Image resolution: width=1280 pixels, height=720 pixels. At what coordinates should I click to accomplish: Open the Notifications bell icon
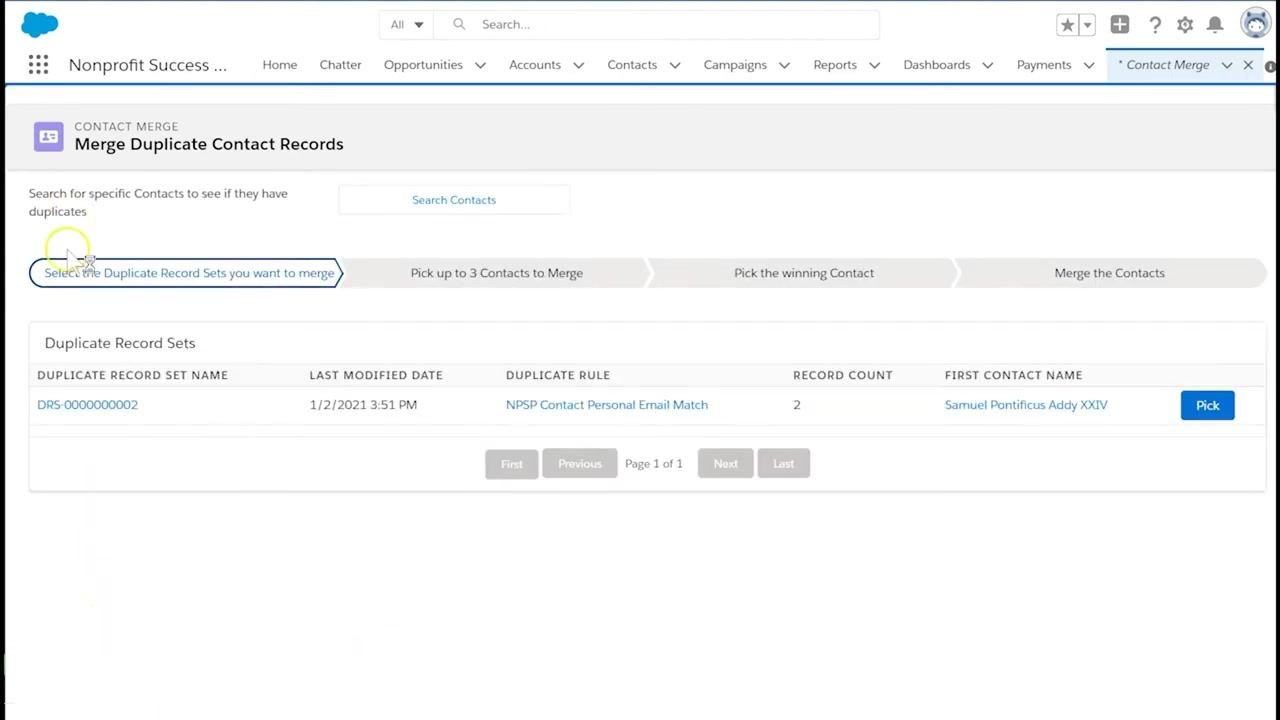pyautogui.click(x=1215, y=25)
